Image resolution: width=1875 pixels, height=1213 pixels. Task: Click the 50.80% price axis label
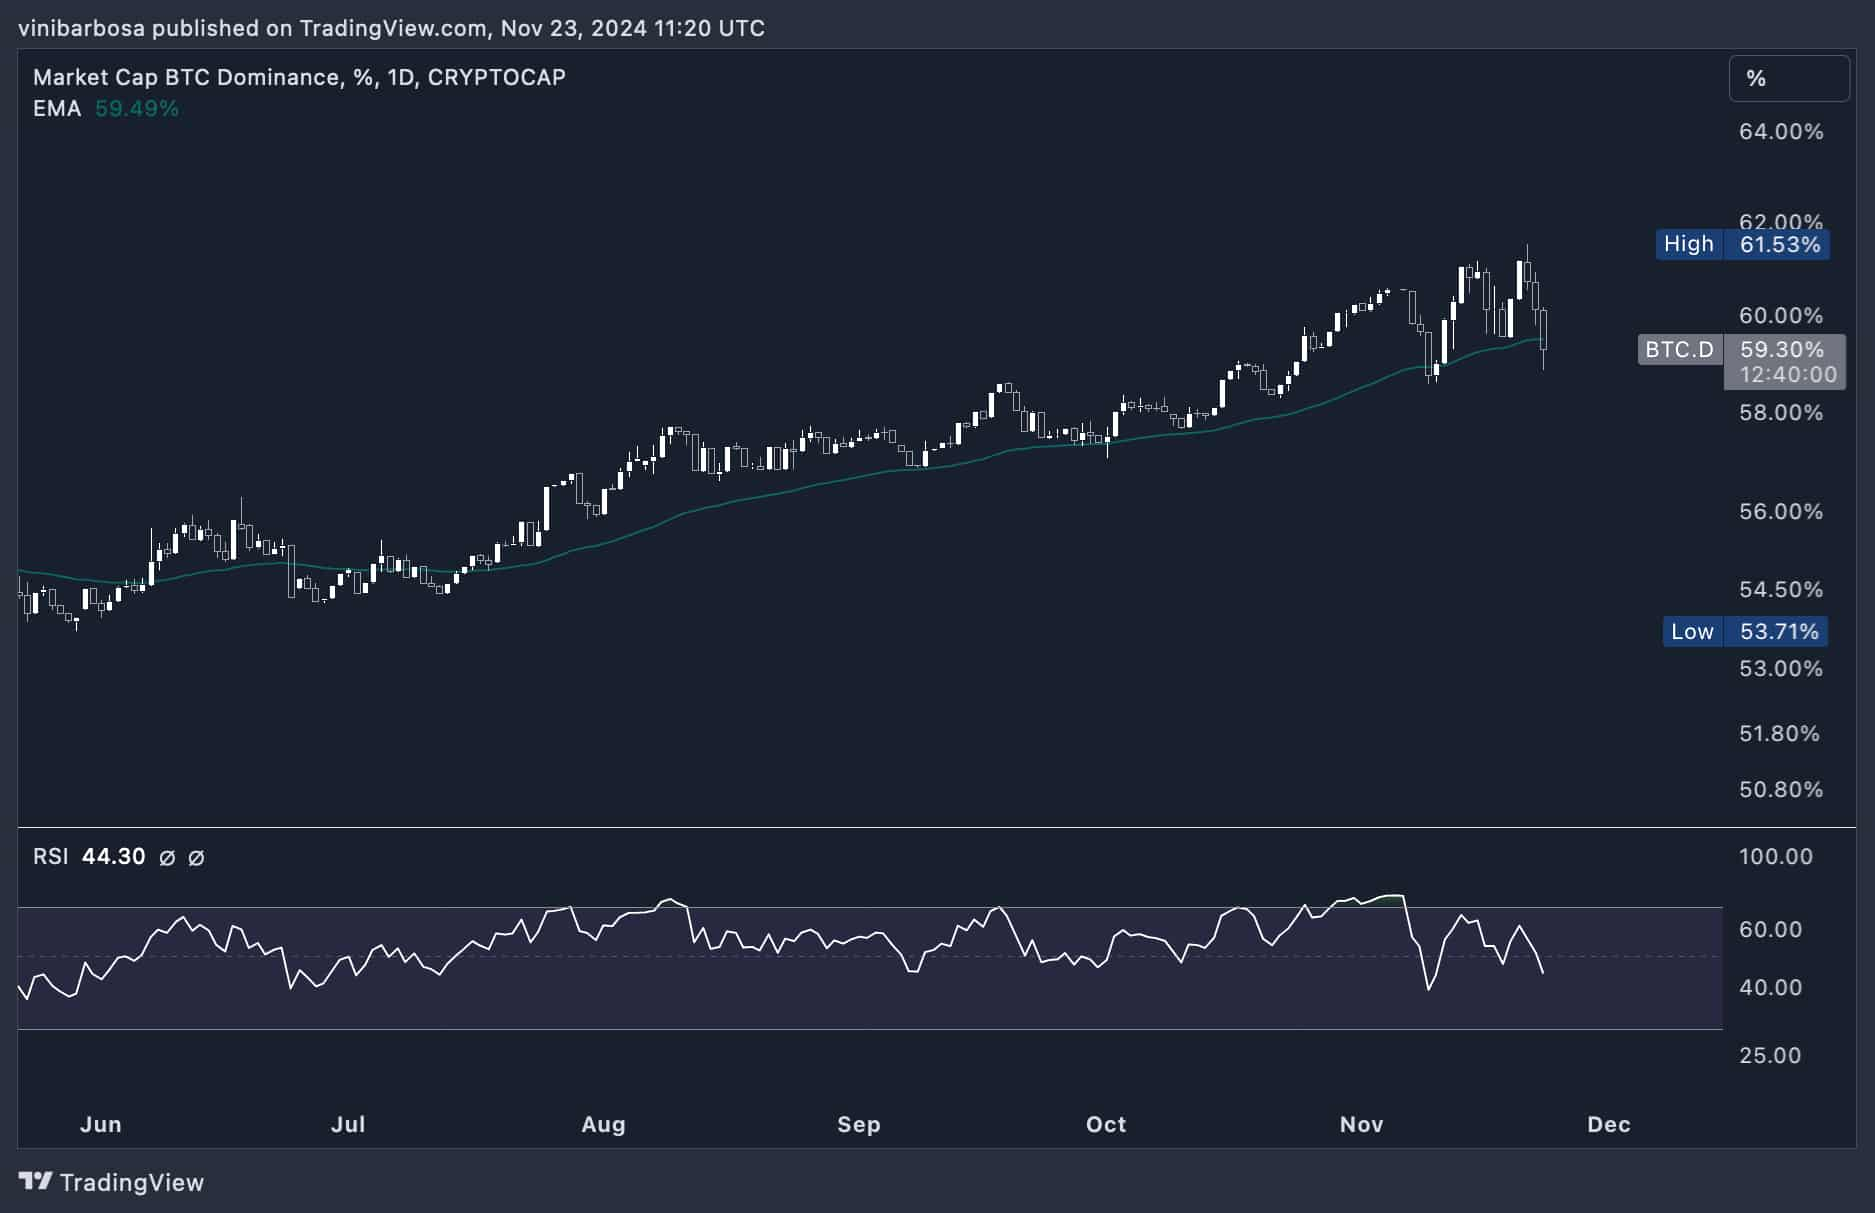coord(1781,790)
